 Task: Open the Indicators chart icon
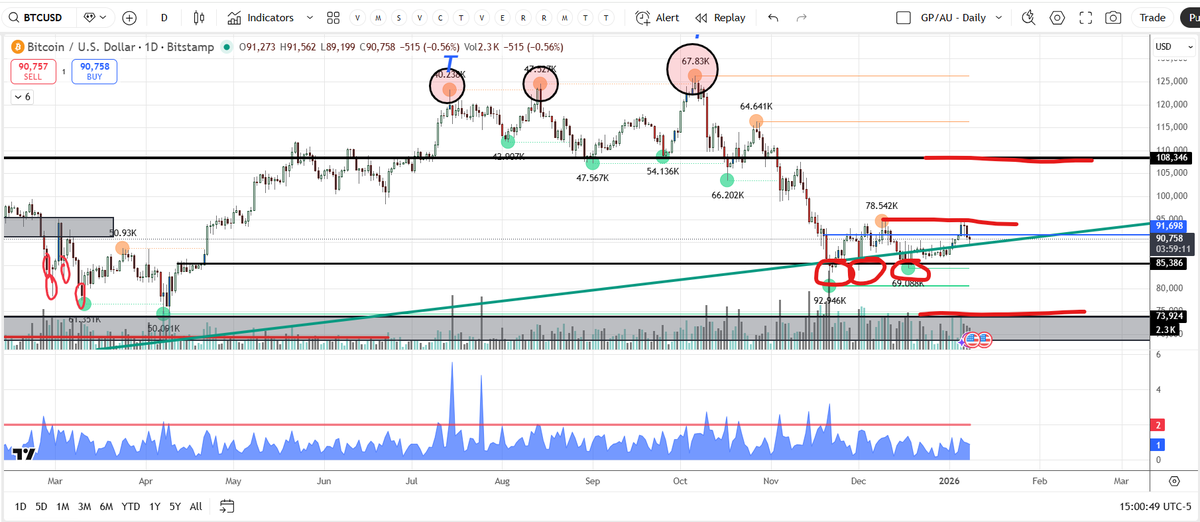pyautogui.click(x=234, y=17)
